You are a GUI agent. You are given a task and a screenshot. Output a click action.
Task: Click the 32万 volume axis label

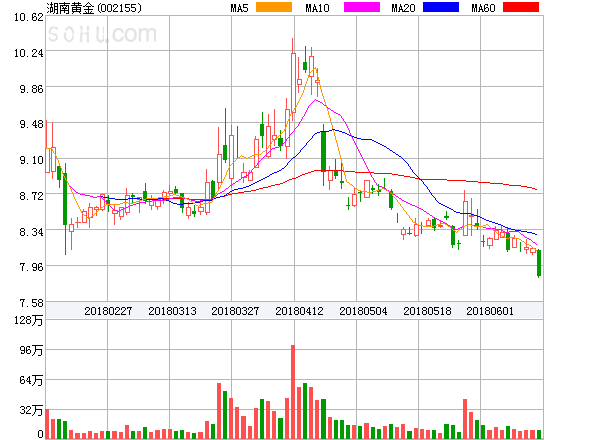tap(31, 411)
